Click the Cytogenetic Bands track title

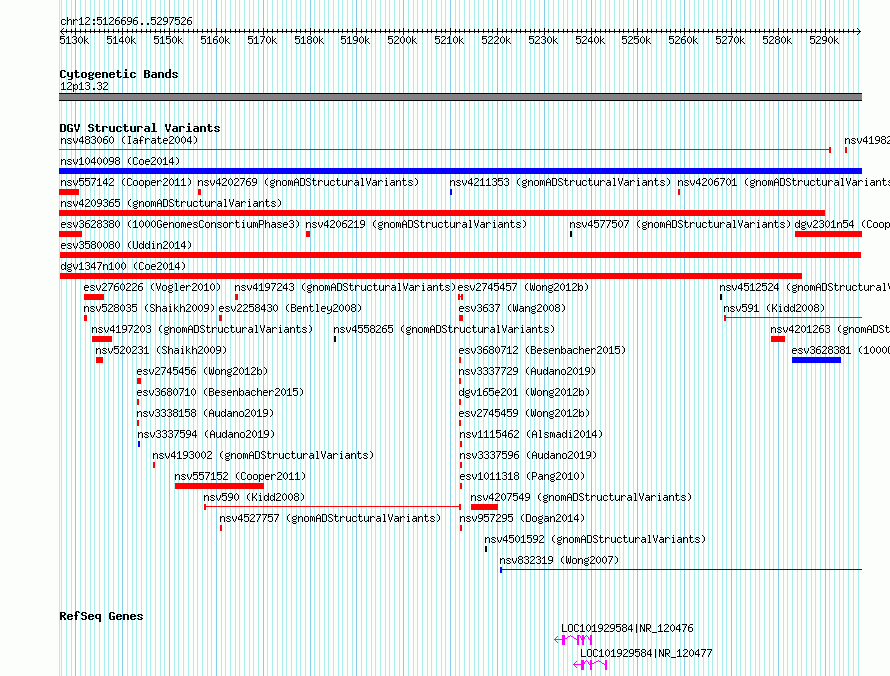click(x=119, y=74)
